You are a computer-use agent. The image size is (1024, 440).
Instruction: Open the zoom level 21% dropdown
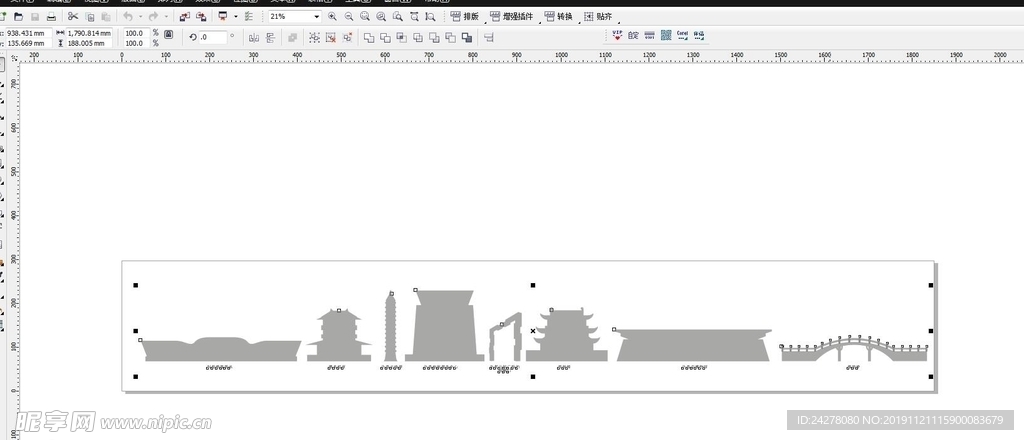pyautogui.click(x=317, y=16)
